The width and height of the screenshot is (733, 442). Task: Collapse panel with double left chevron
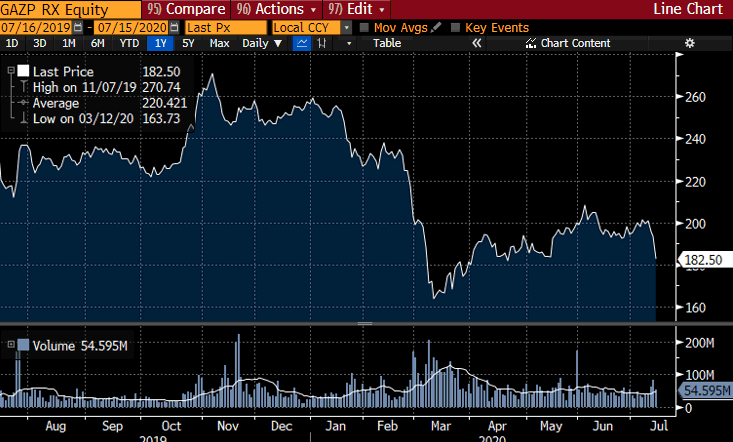(x=476, y=43)
